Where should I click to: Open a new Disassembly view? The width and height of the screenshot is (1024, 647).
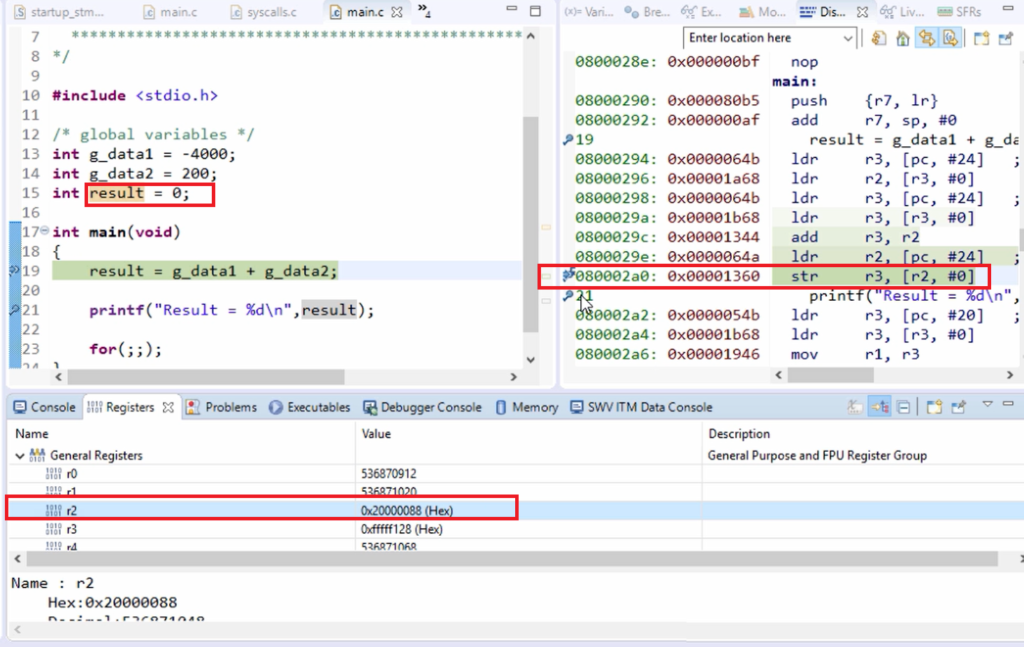(x=981, y=39)
